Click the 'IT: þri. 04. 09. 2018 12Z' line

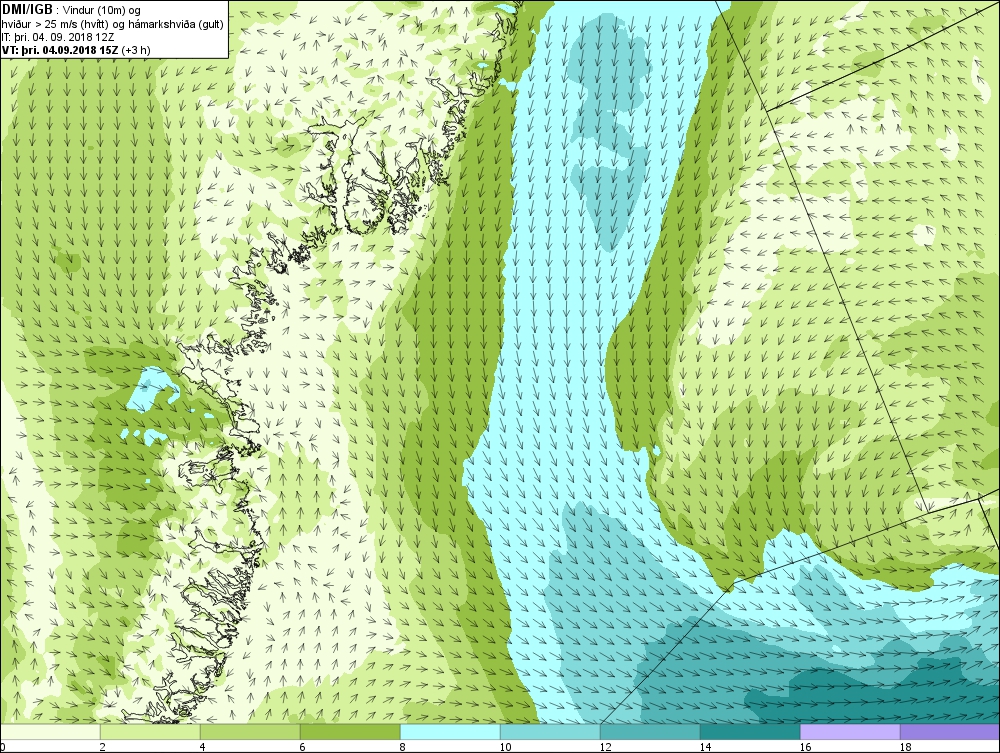(x=58, y=37)
